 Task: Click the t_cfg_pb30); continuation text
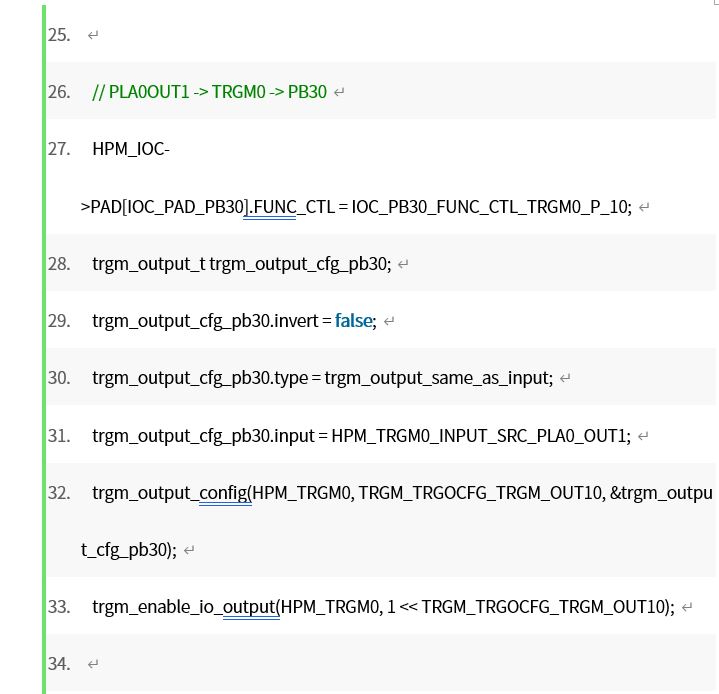pyautogui.click(x=129, y=550)
